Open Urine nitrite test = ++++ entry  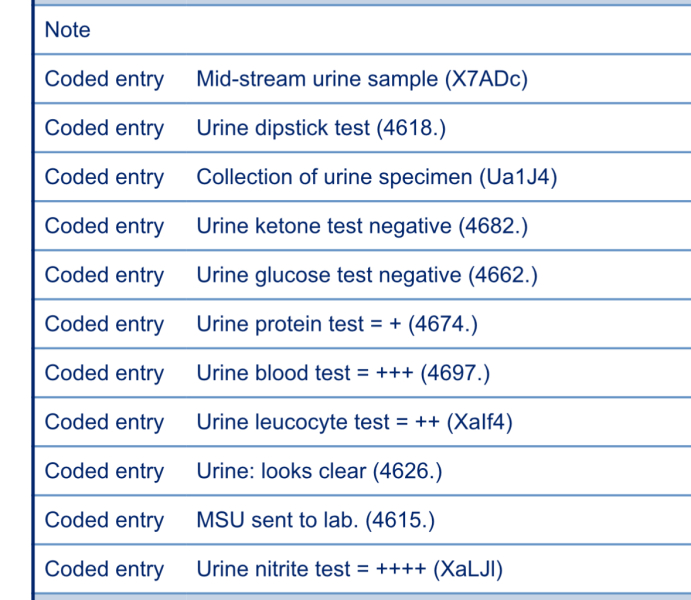[x=349, y=569]
